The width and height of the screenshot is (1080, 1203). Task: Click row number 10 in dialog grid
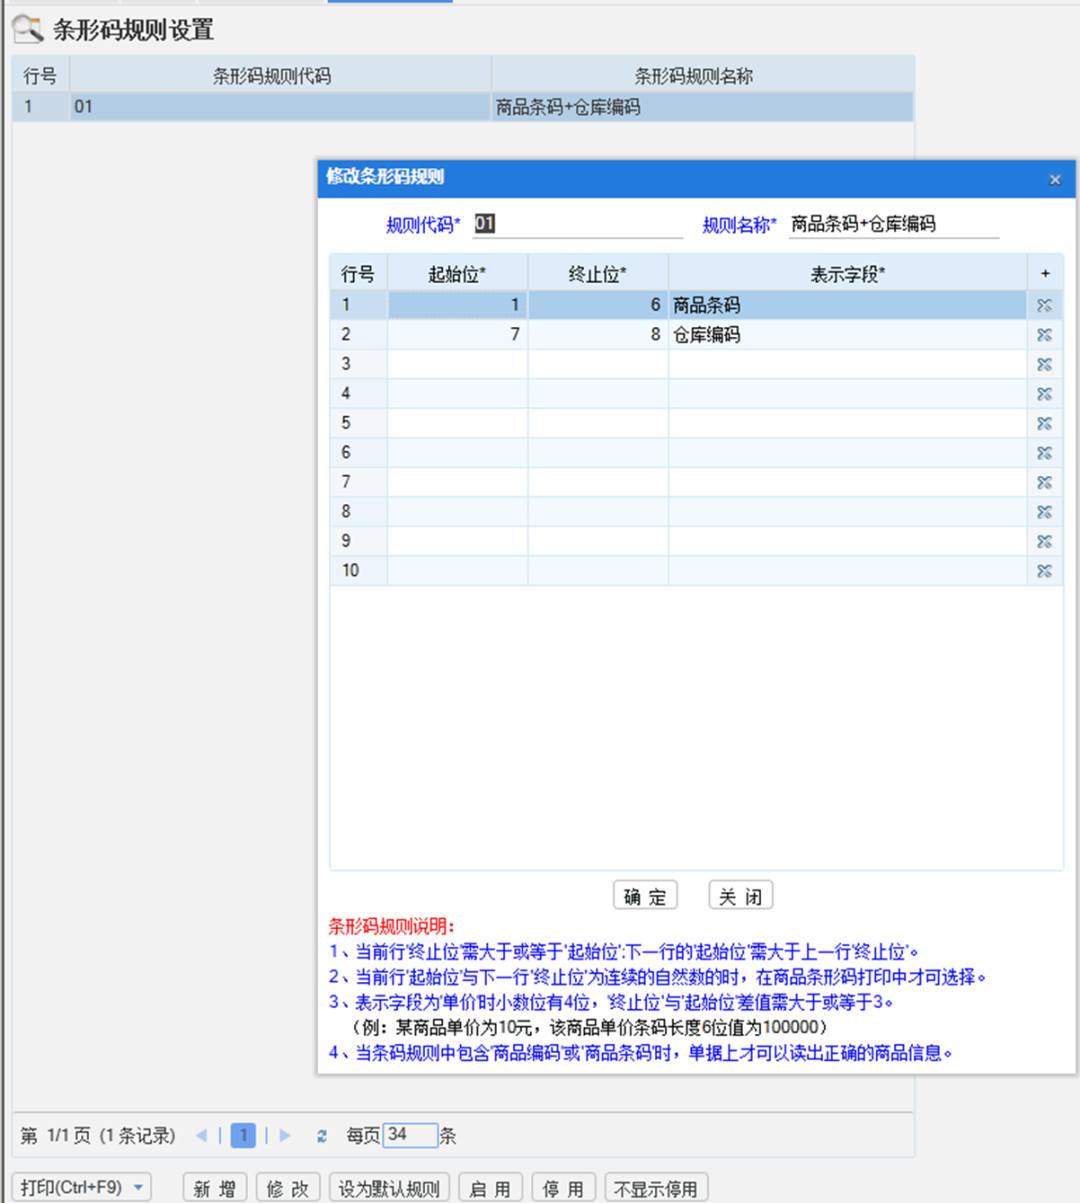click(x=359, y=571)
